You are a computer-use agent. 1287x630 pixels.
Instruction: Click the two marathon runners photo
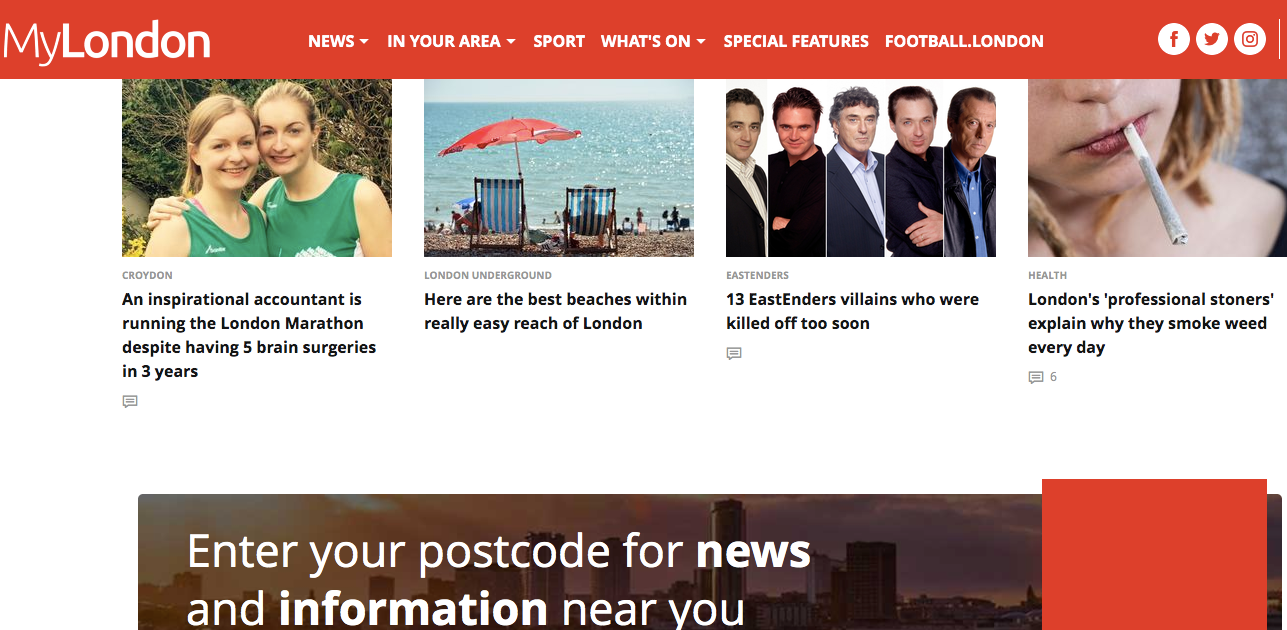coord(257,168)
